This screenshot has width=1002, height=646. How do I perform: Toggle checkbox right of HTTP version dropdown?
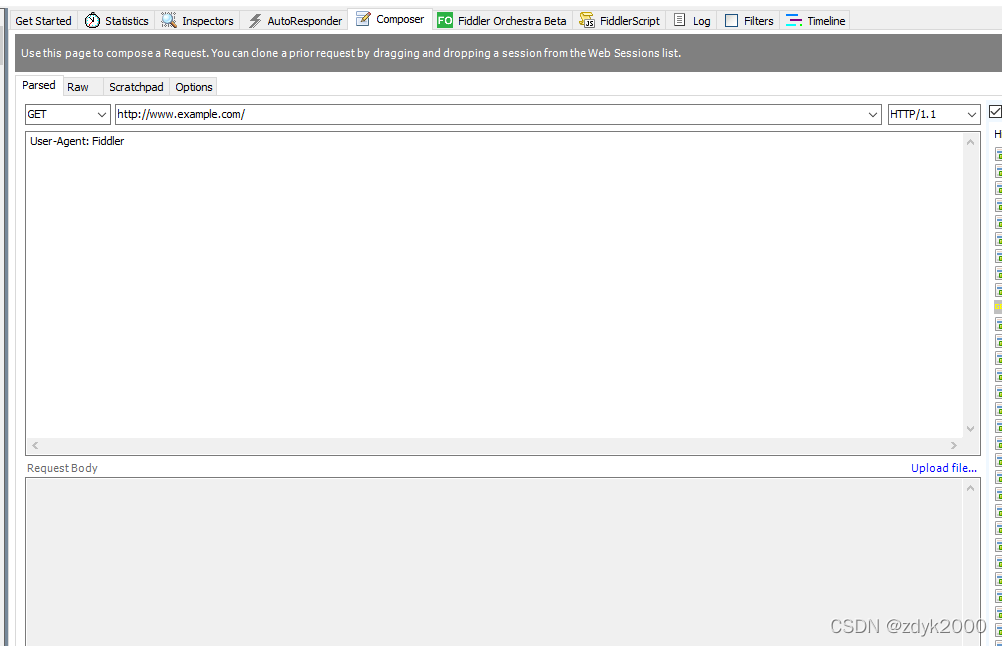pos(995,112)
